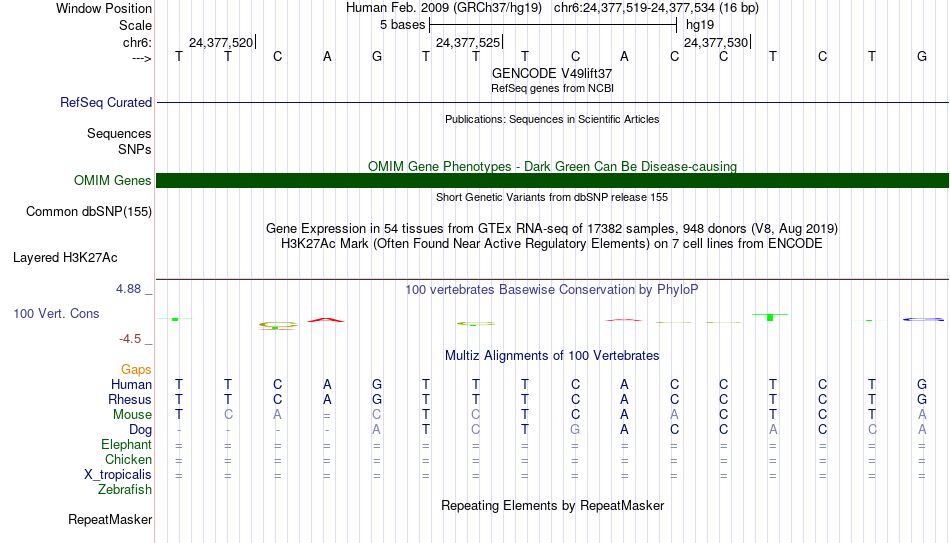Select the Chicken species row label
The width and height of the screenshot is (950, 543).
pyautogui.click(x=128, y=460)
